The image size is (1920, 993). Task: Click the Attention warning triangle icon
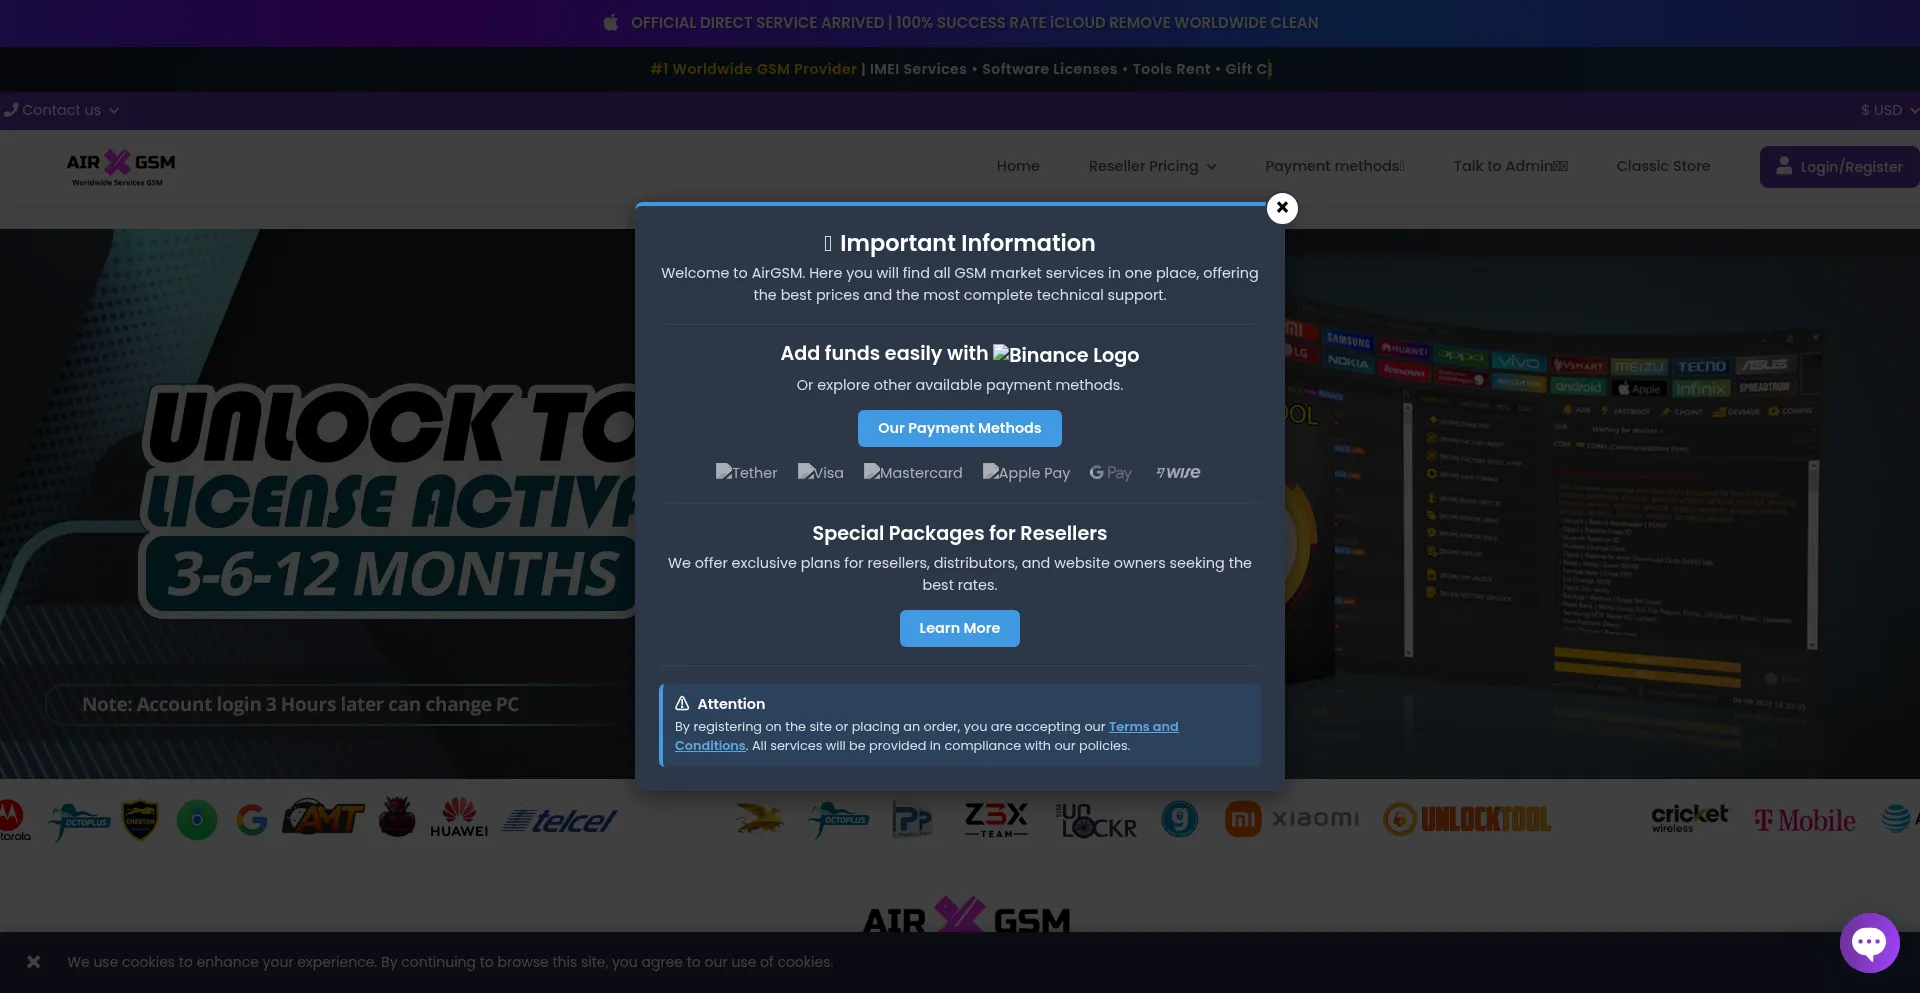pyautogui.click(x=682, y=703)
